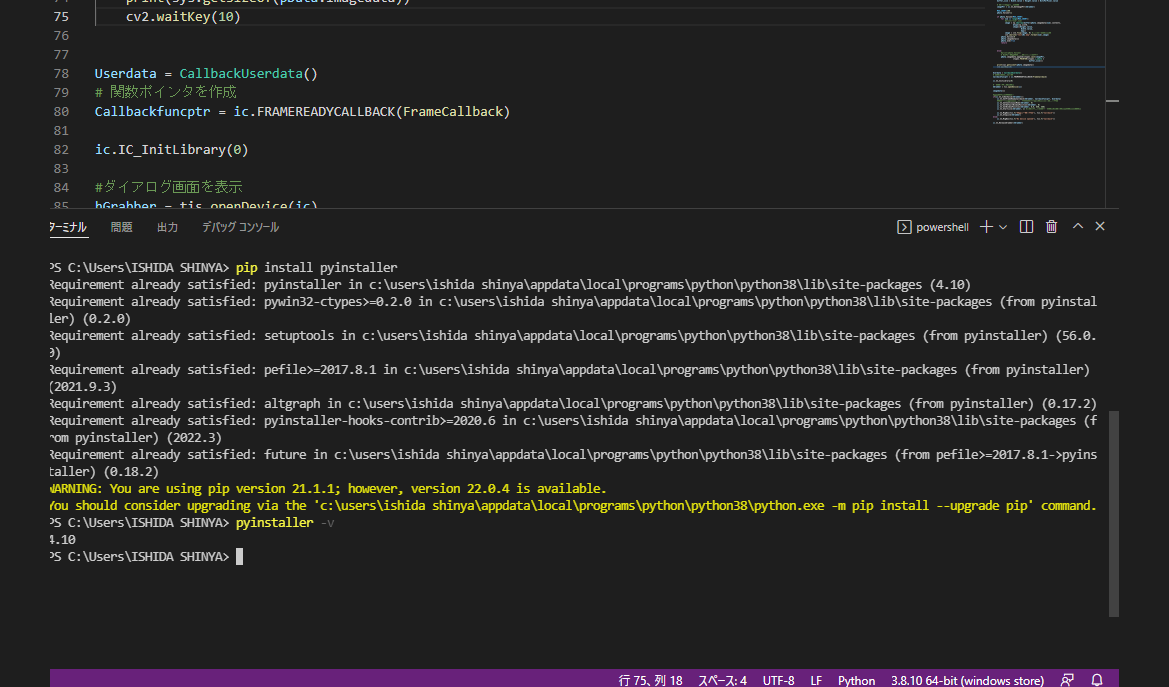Click the pip version 21.1.1 warning line
Image resolution: width=1169 pixels, height=687 pixels.
pyautogui.click(x=328, y=489)
